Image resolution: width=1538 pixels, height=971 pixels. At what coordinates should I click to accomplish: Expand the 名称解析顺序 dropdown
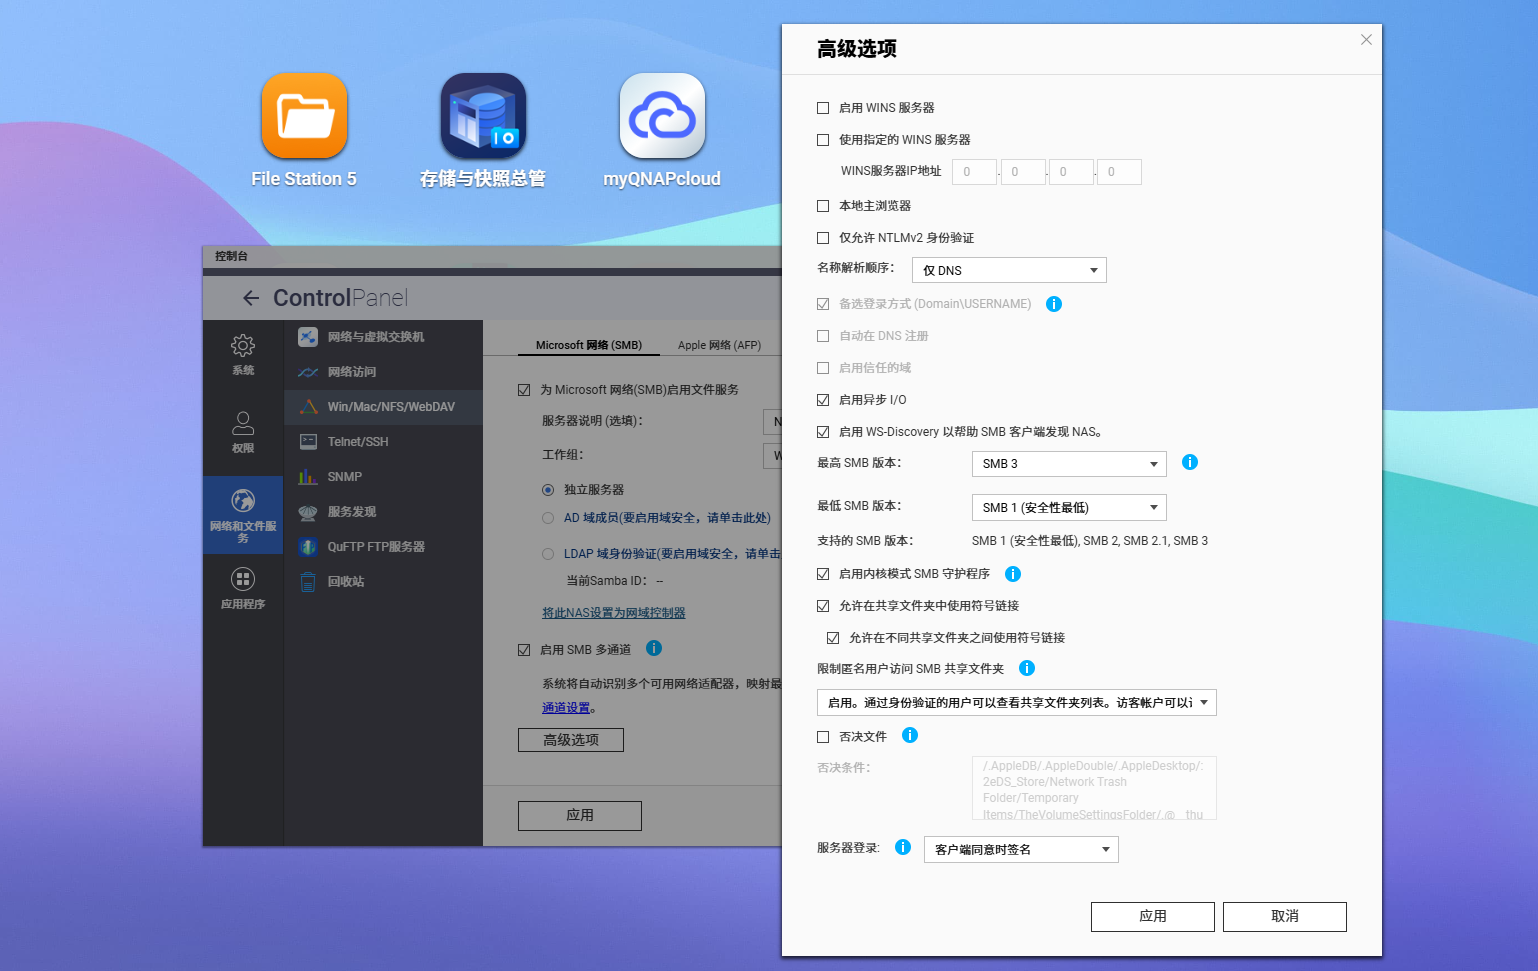coord(1009,270)
